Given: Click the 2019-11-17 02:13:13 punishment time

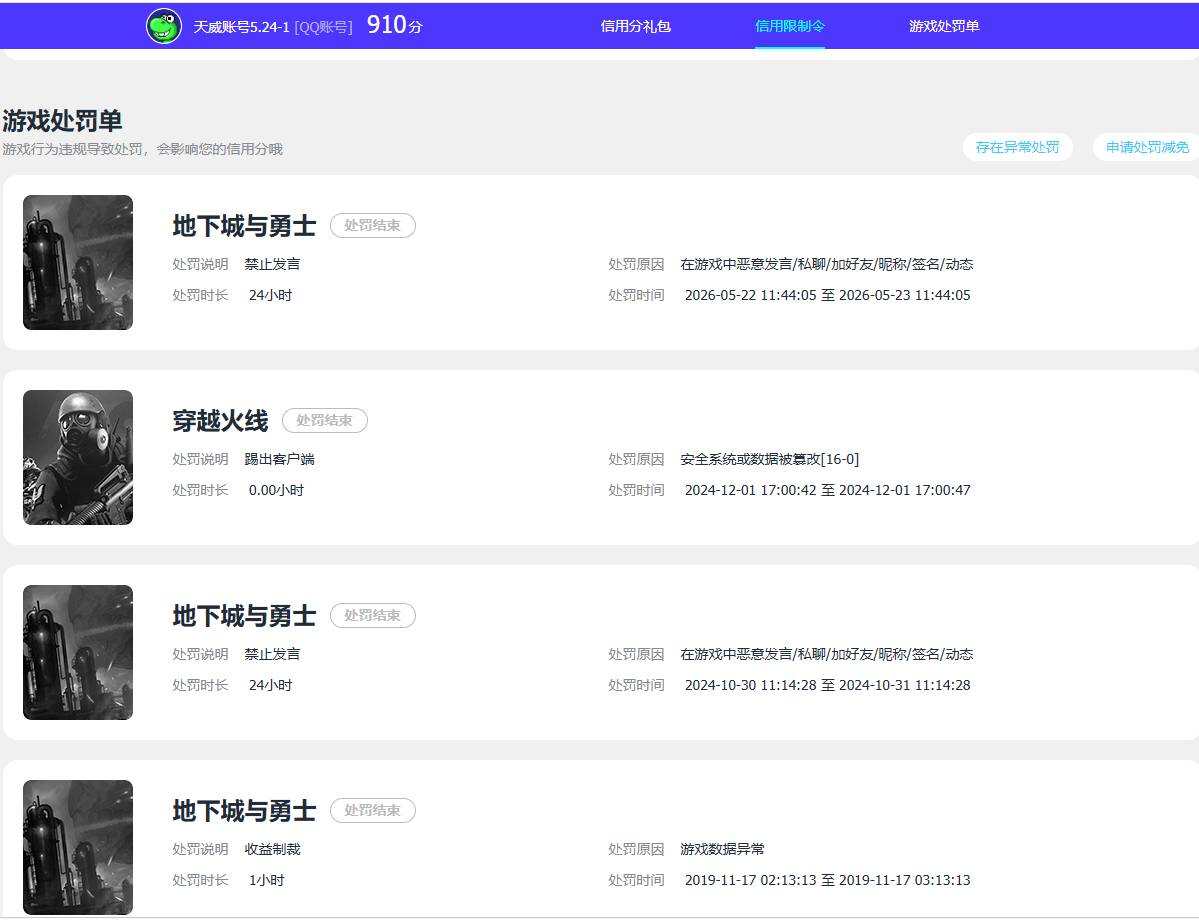Looking at the screenshot, I should point(827,880).
